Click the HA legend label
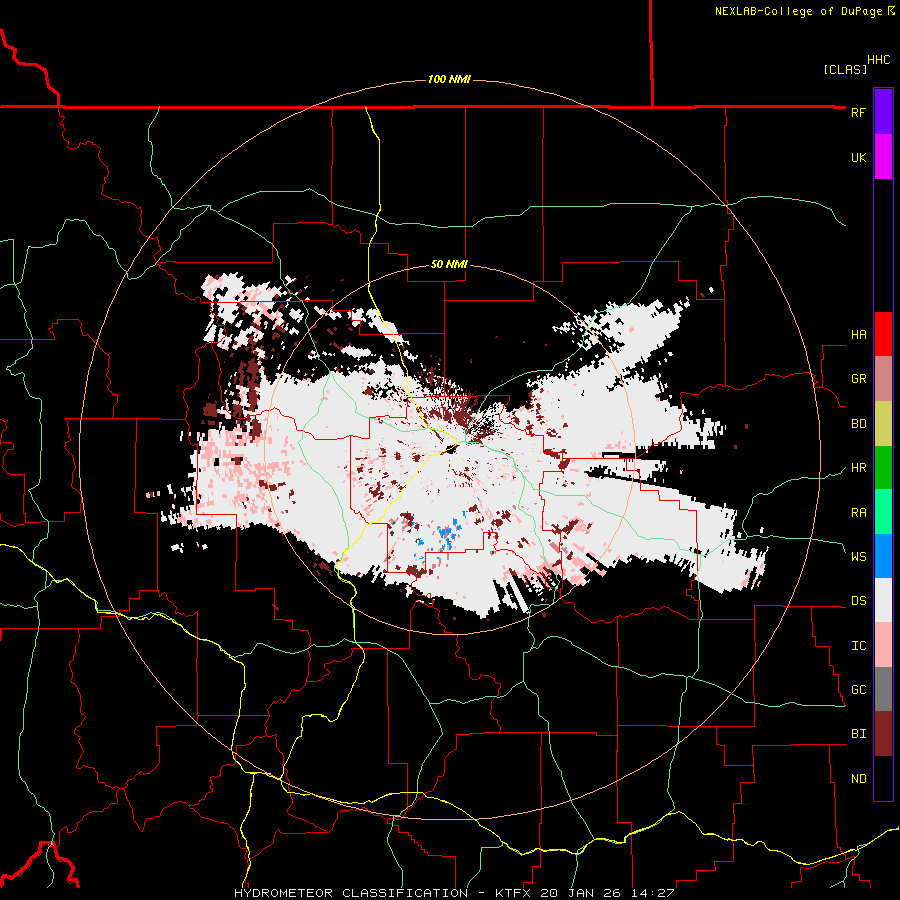The height and width of the screenshot is (900, 900). [858, 334]
